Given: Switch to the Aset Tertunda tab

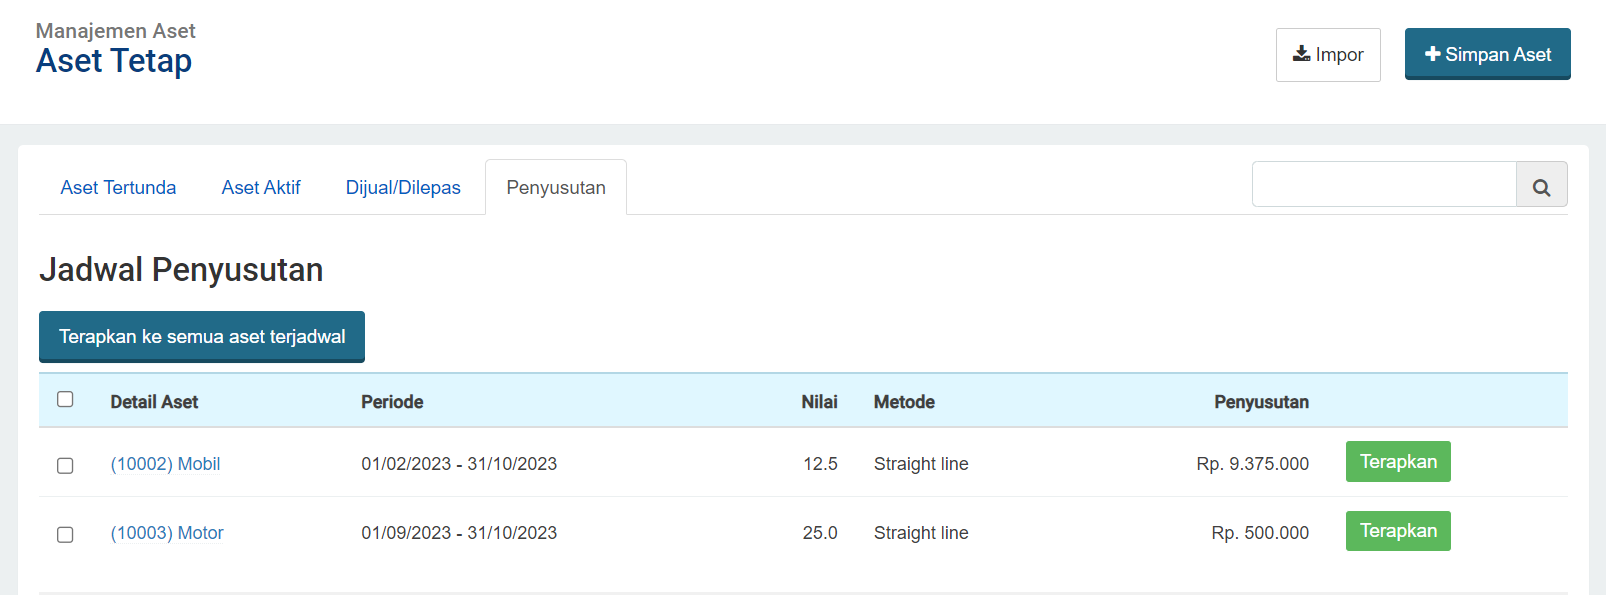Looking at the screenshot, I should coord(118,188).
